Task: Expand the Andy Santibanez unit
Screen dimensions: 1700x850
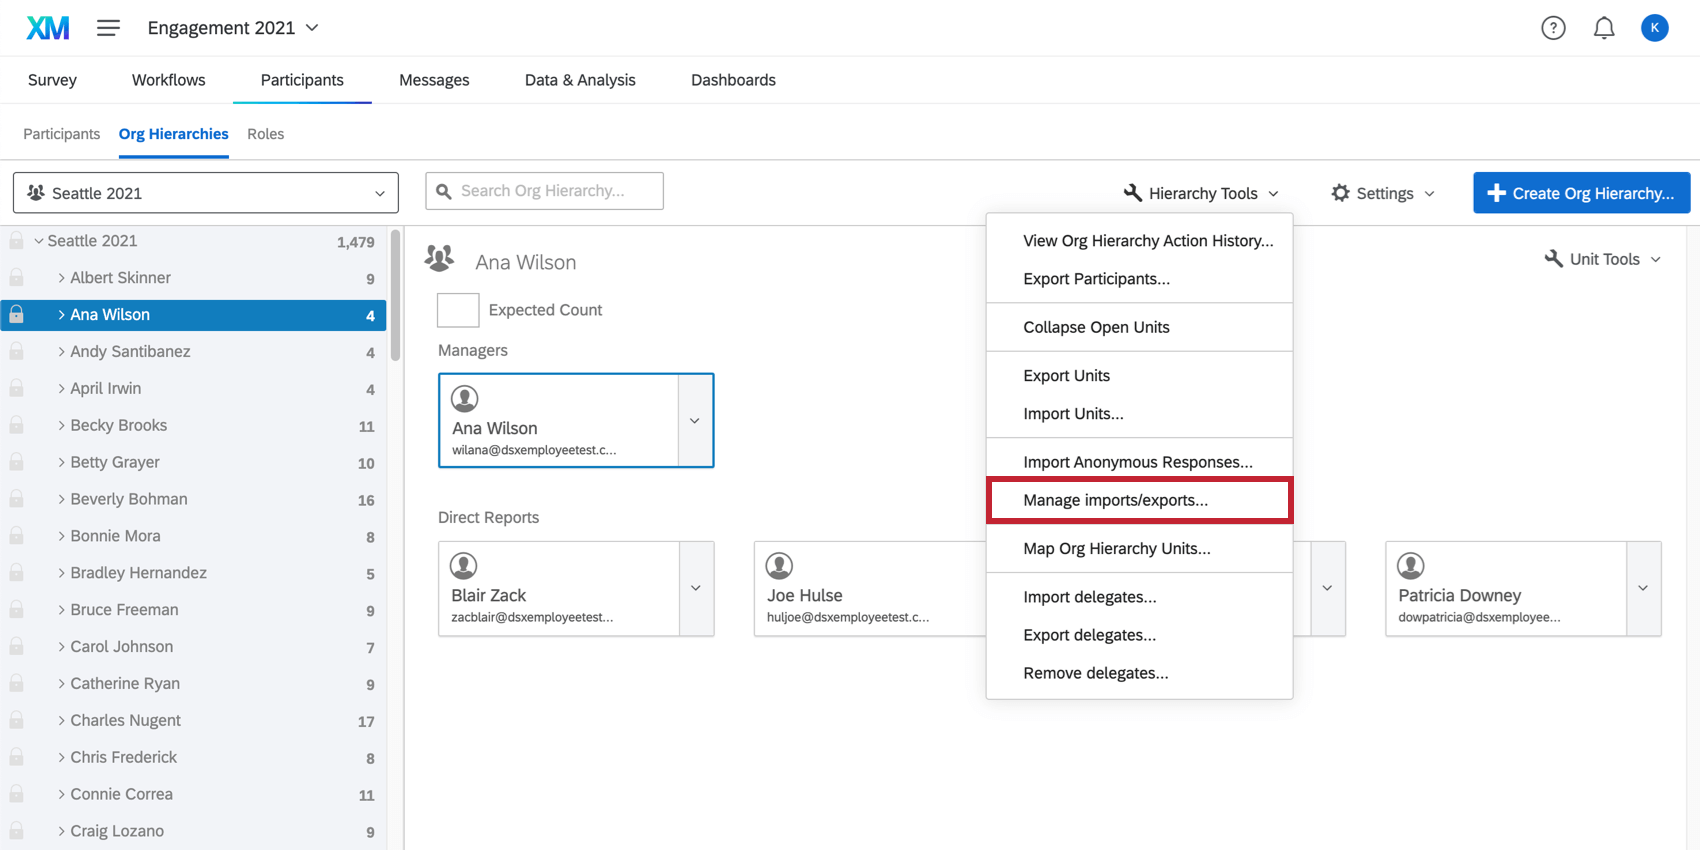Action: (x=62, y=352)
